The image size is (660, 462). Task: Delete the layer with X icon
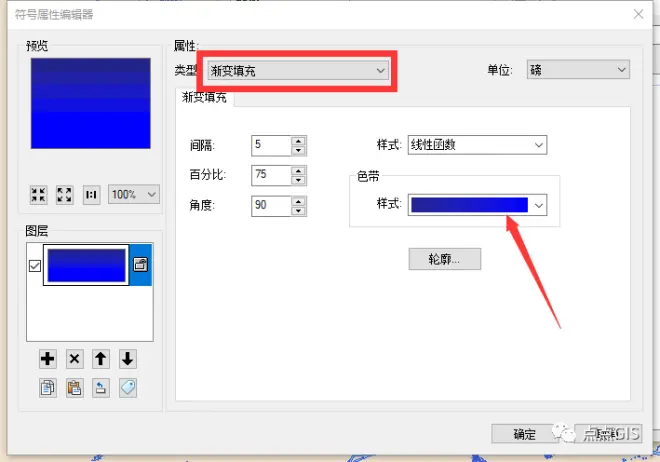(75, 359)
